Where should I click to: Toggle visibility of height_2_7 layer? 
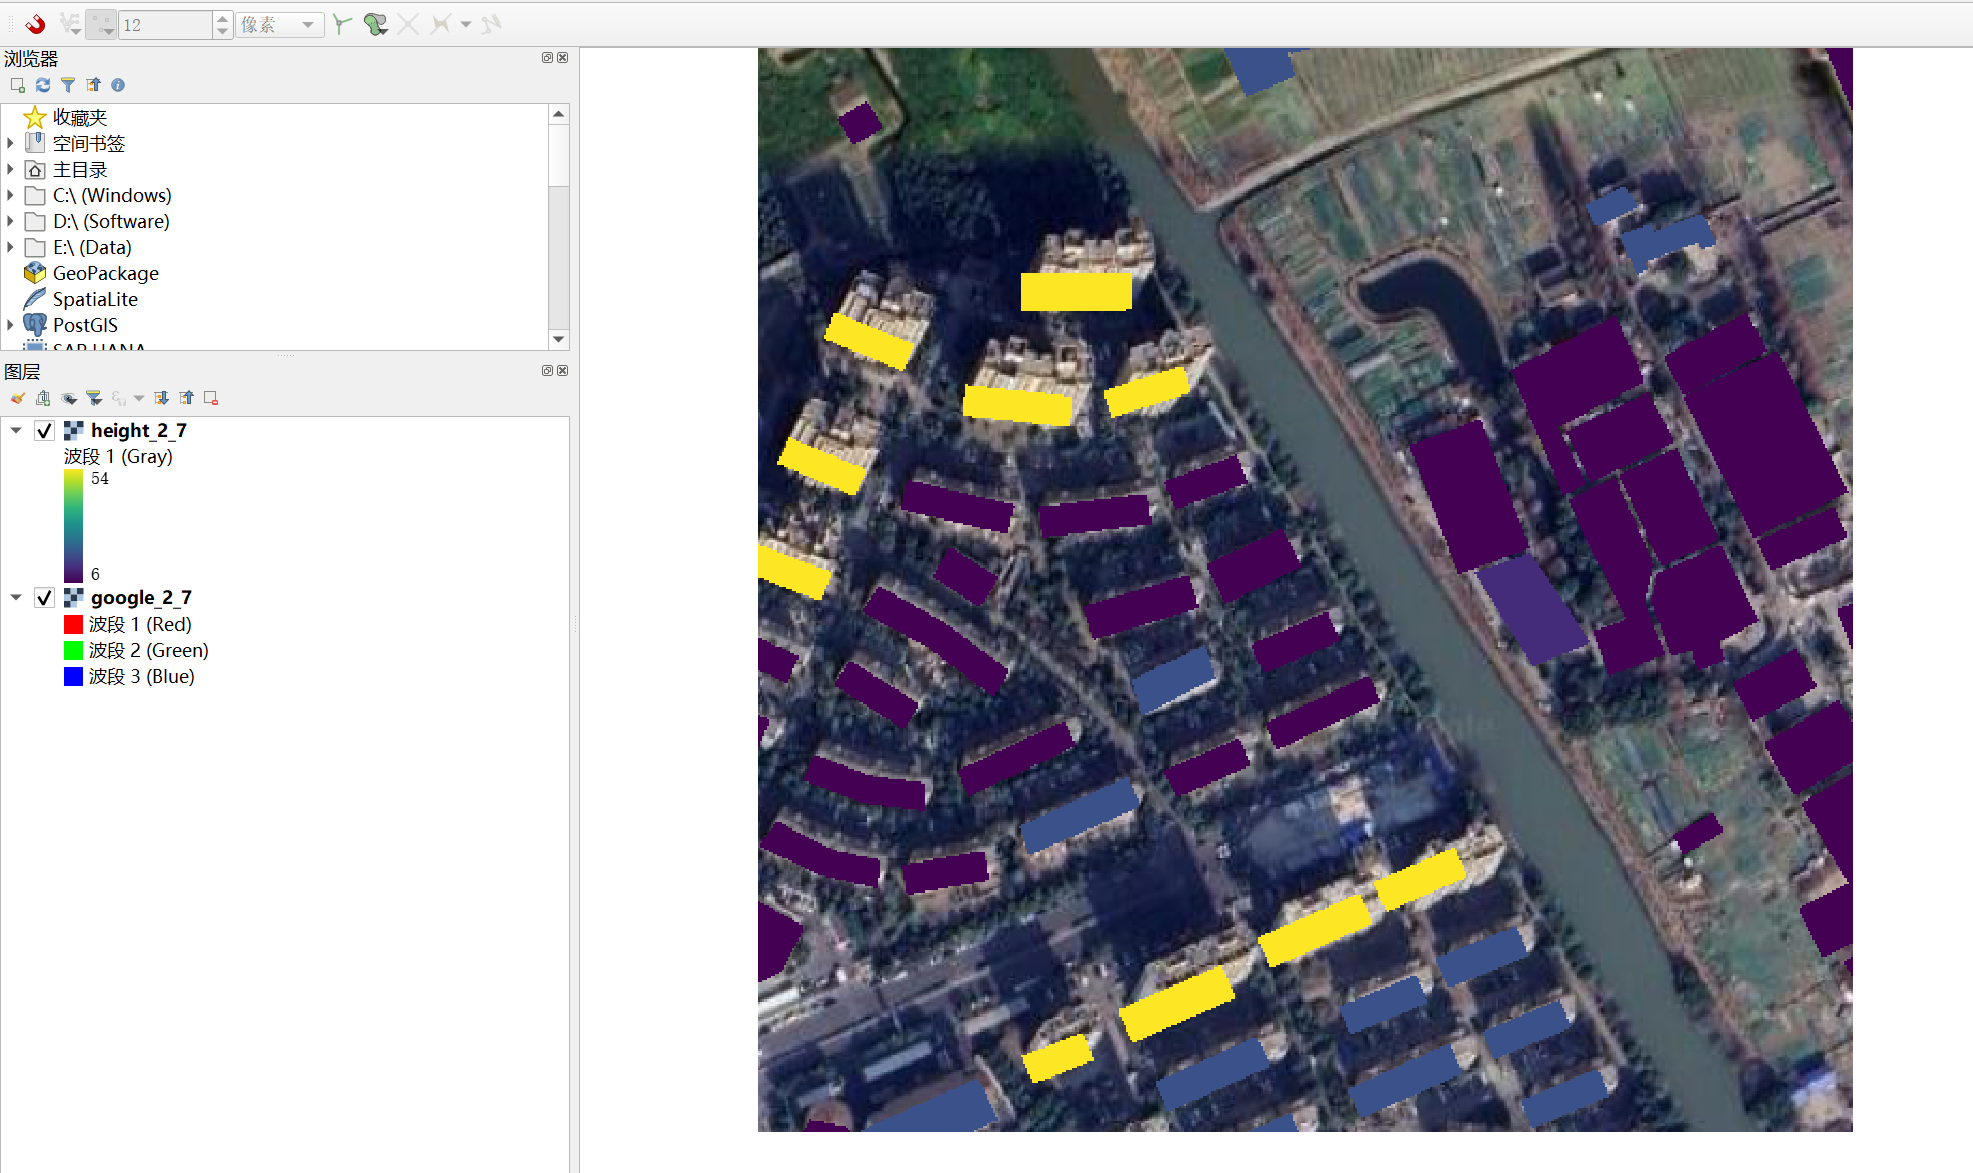click(44, 431)
